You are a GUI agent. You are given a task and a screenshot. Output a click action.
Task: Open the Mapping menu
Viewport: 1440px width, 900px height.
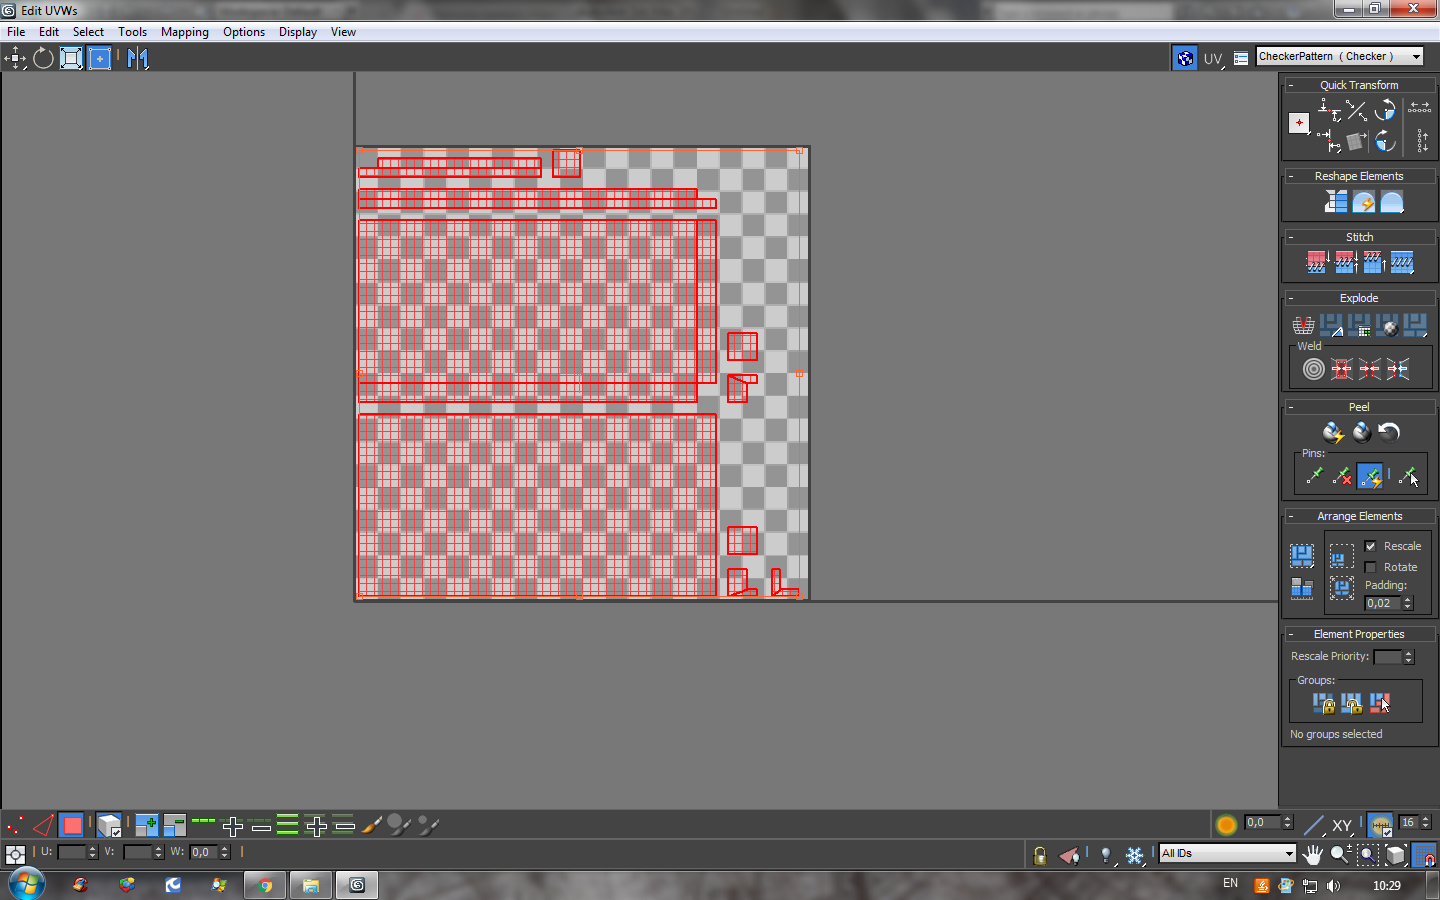(x=185, y=32)
